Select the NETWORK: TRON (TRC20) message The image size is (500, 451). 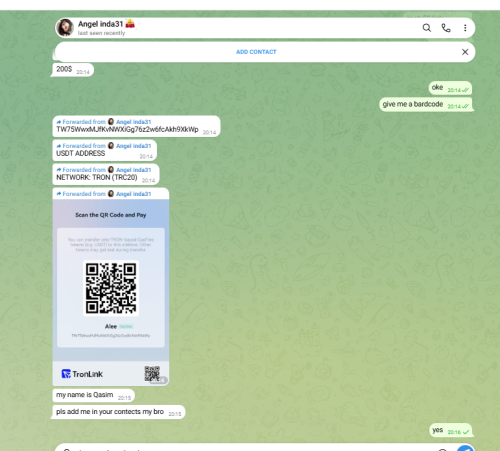click(106, 174)
